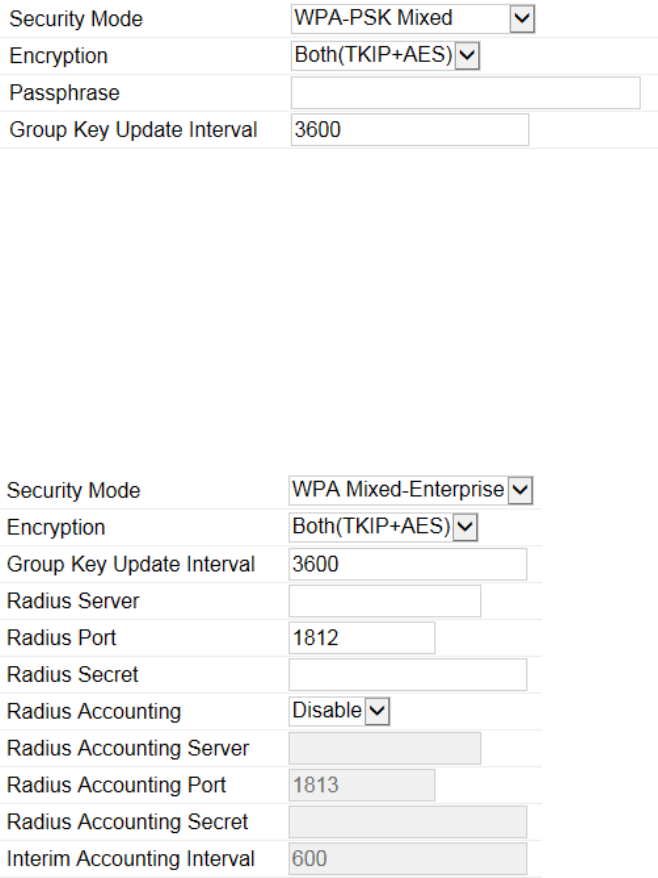Image resolution: width=658 pixels, height=878 pixels.
Task: Click Interim Accounting Interval field showing 600
Action: pyautogui.click(x=407, y=859)
